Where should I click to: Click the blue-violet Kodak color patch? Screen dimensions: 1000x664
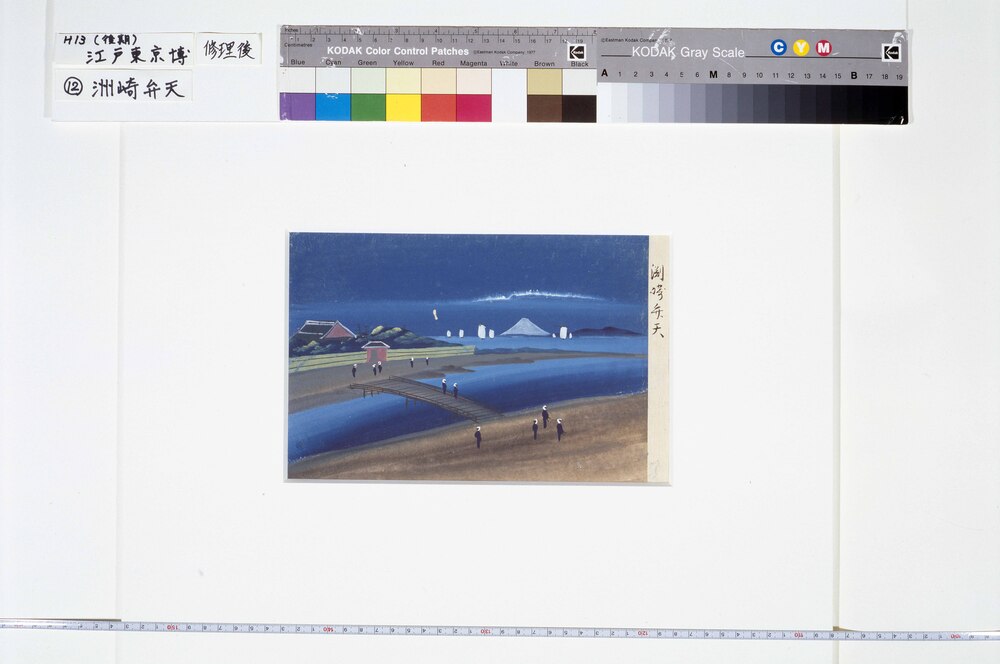pyautogui.click(x=298, y=107)
